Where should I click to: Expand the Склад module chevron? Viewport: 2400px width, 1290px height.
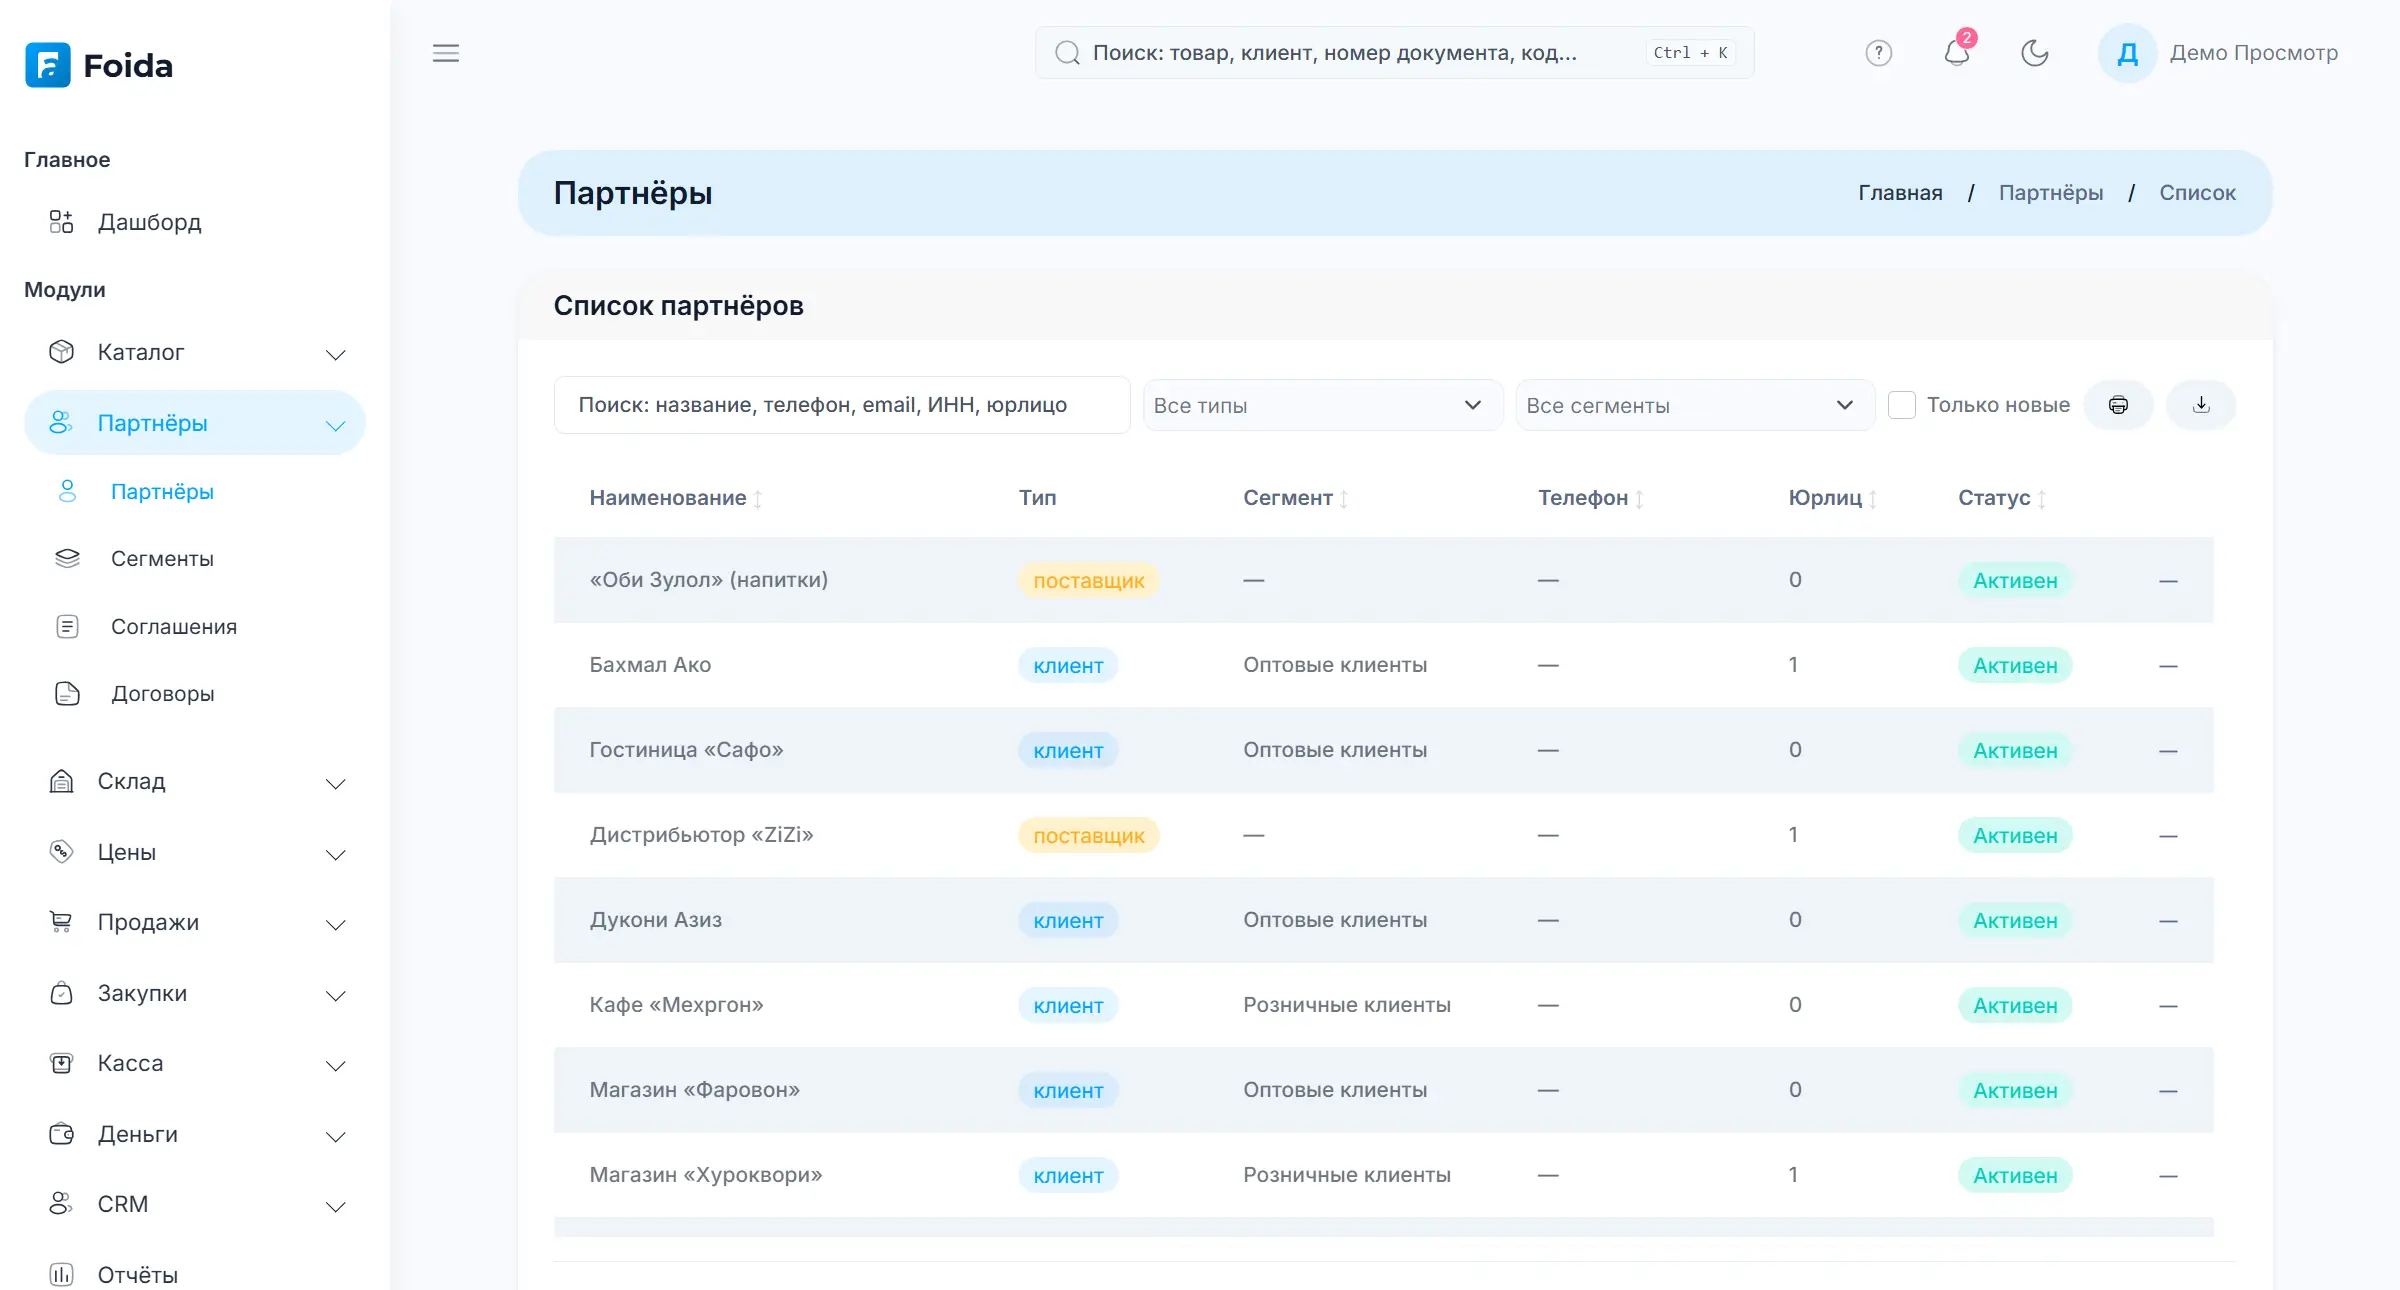click(336, 783)
